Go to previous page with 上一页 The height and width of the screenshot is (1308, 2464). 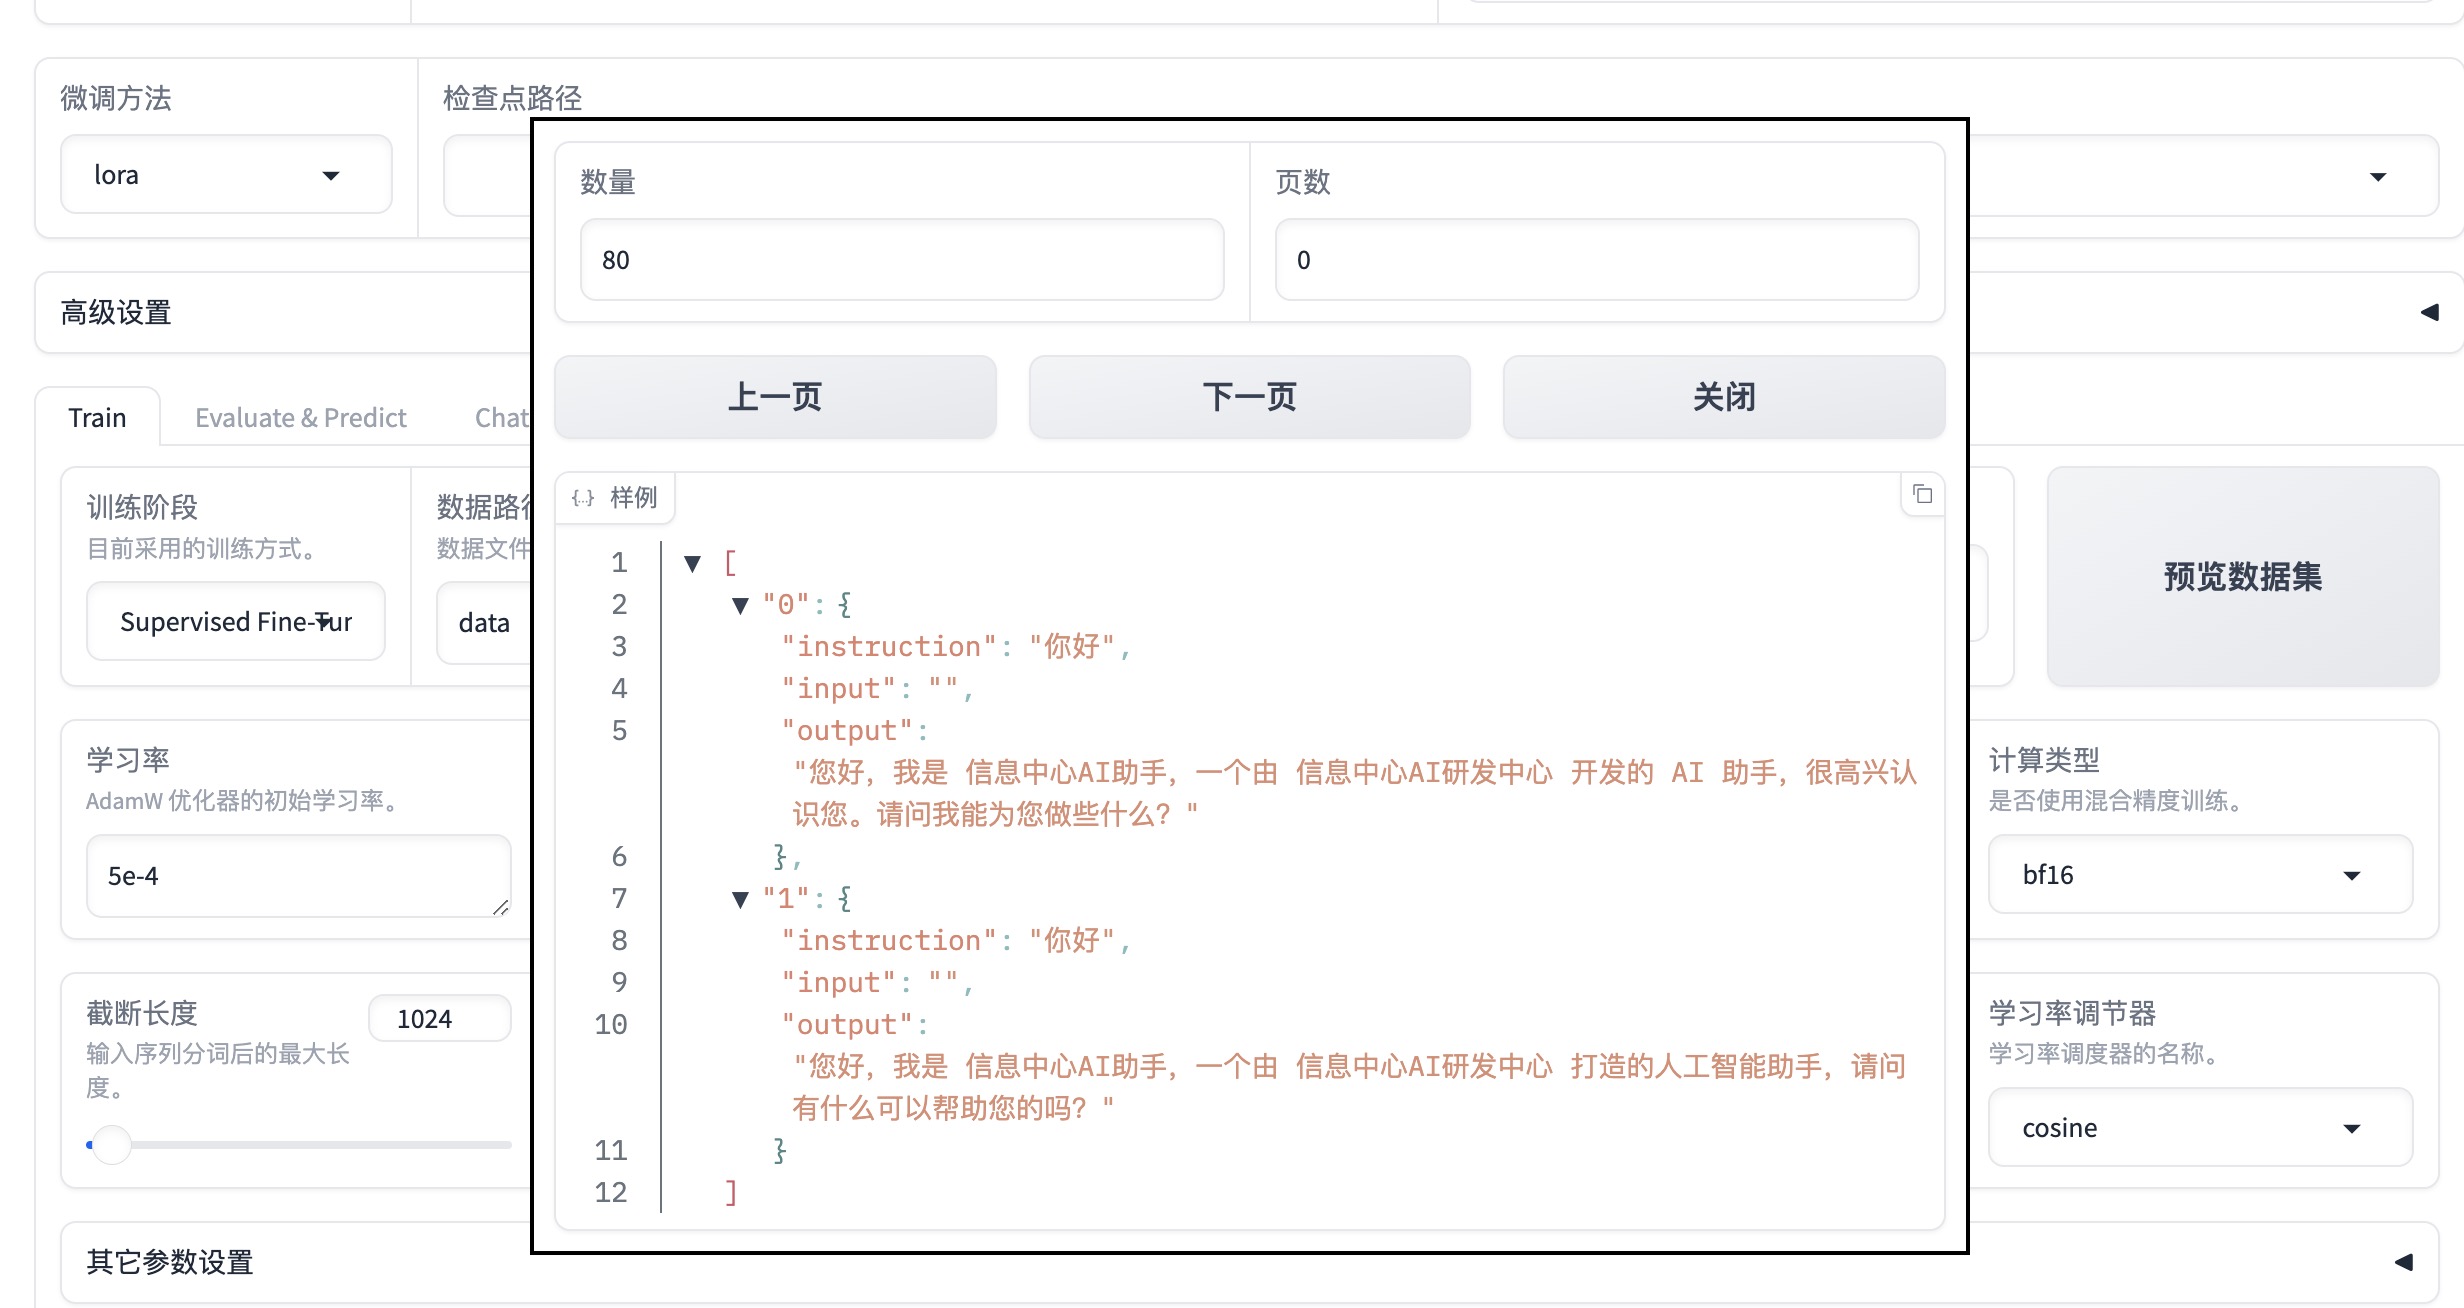pos(775,397)
